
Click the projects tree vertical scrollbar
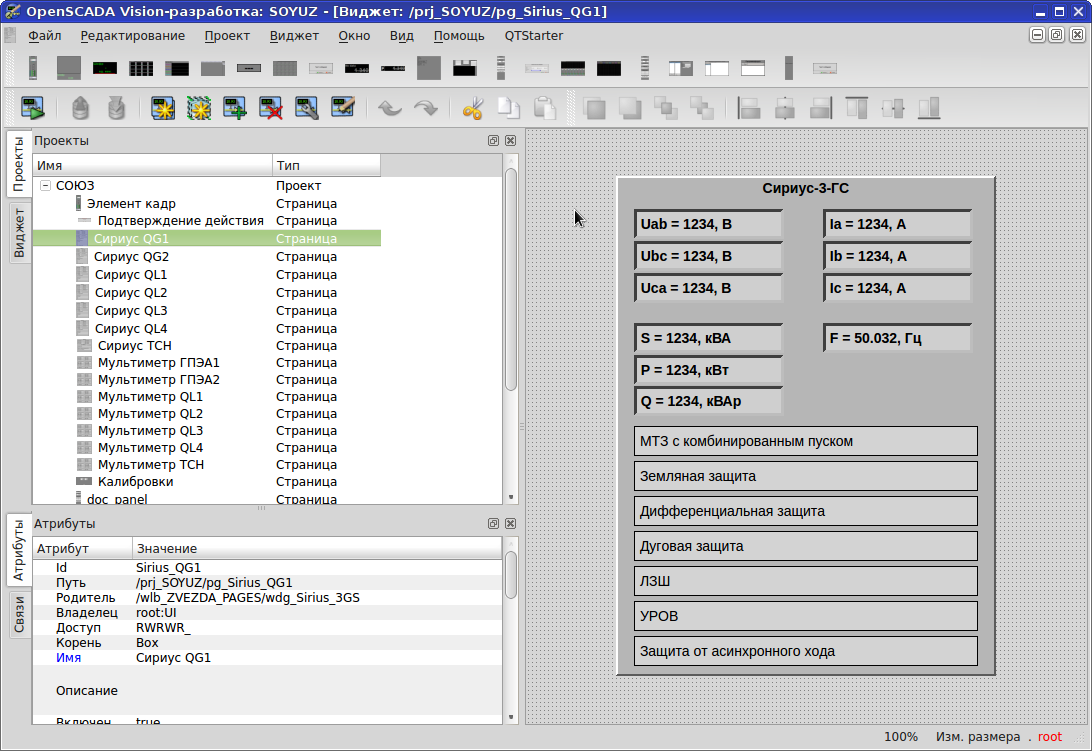pos(510,280)
